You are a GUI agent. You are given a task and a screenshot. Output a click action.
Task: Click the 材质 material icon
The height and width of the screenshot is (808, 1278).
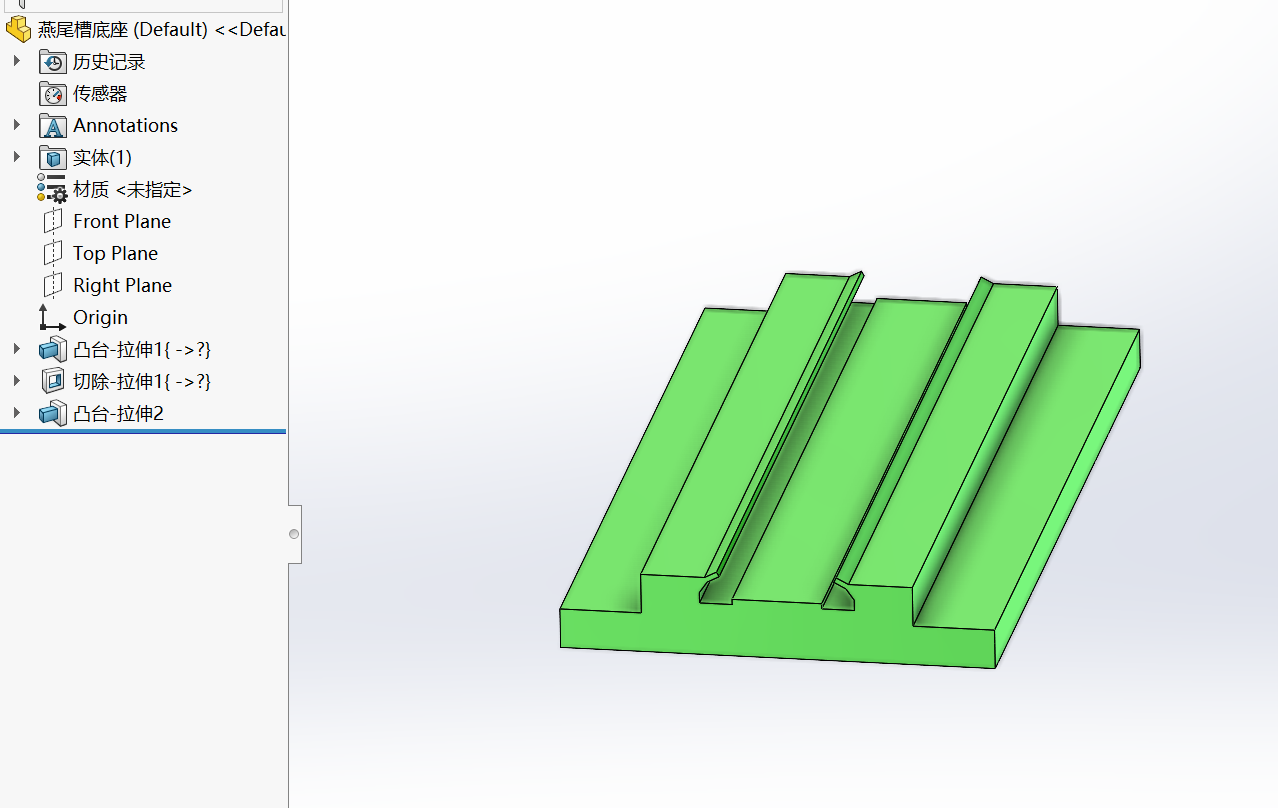point(52,189)
